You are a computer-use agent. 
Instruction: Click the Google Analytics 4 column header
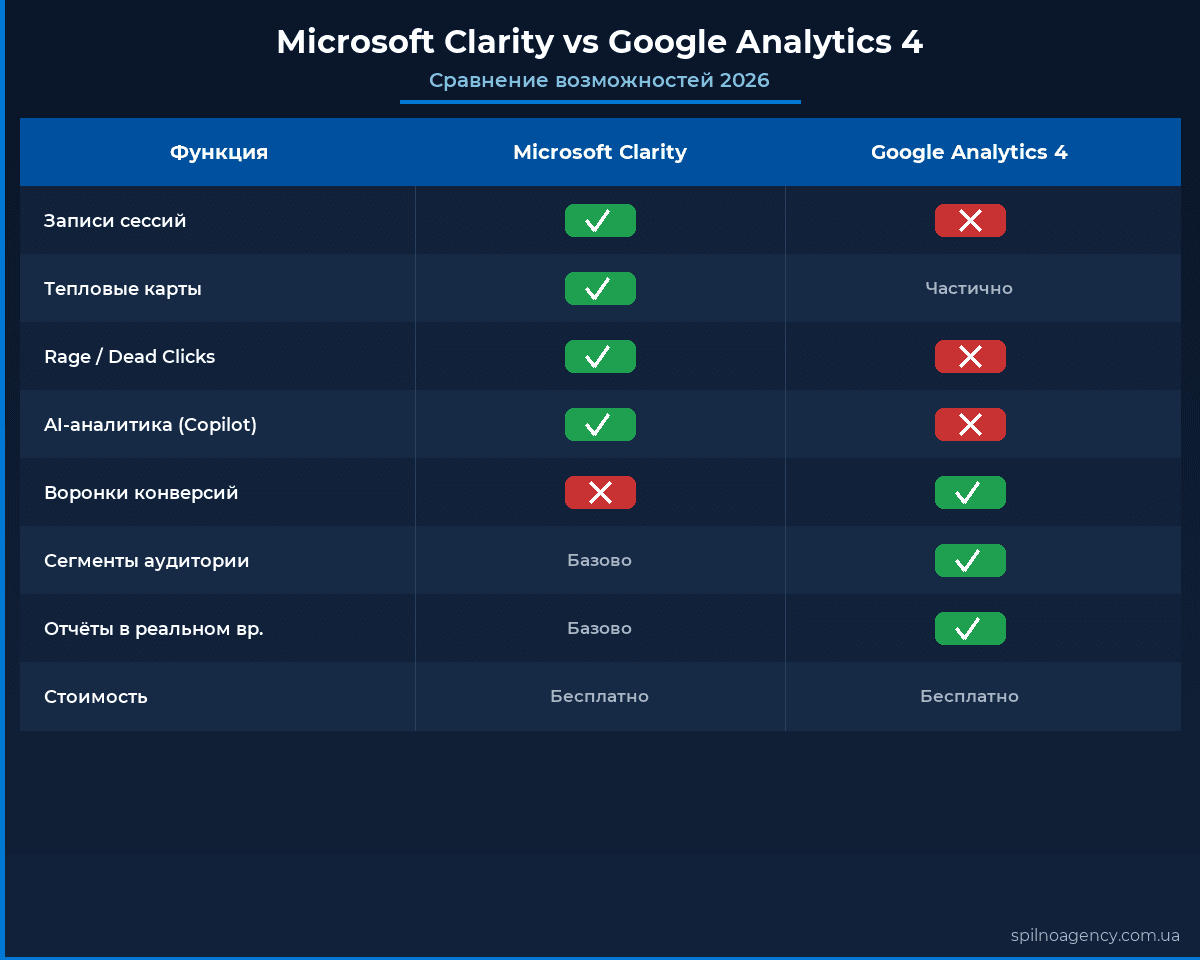coord(969,152)
